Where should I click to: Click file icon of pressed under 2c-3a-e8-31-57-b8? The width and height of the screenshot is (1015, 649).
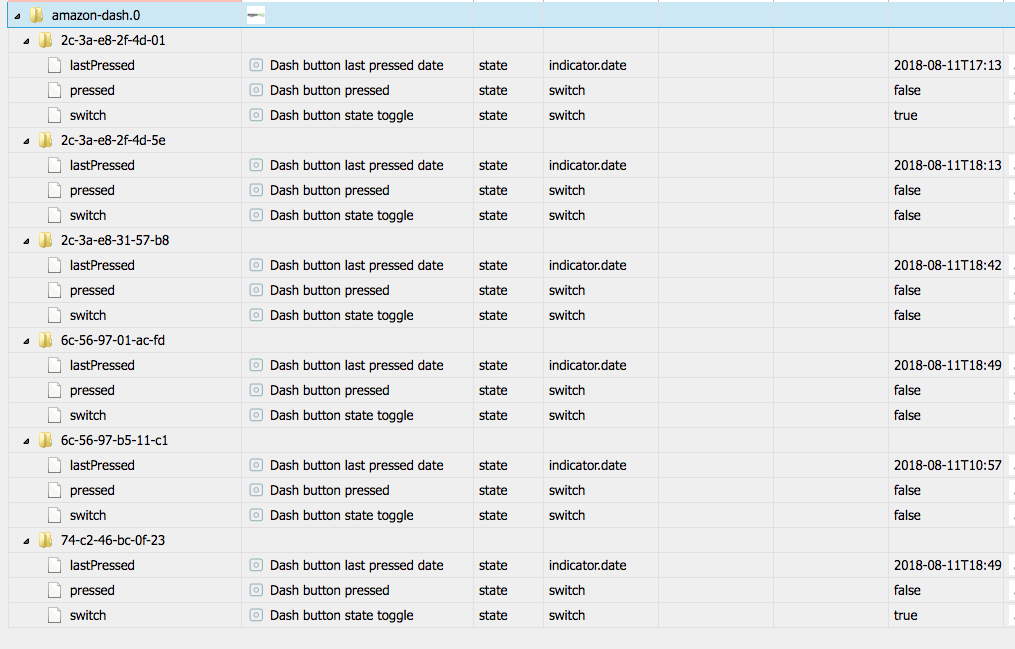[x=54, y=290]
